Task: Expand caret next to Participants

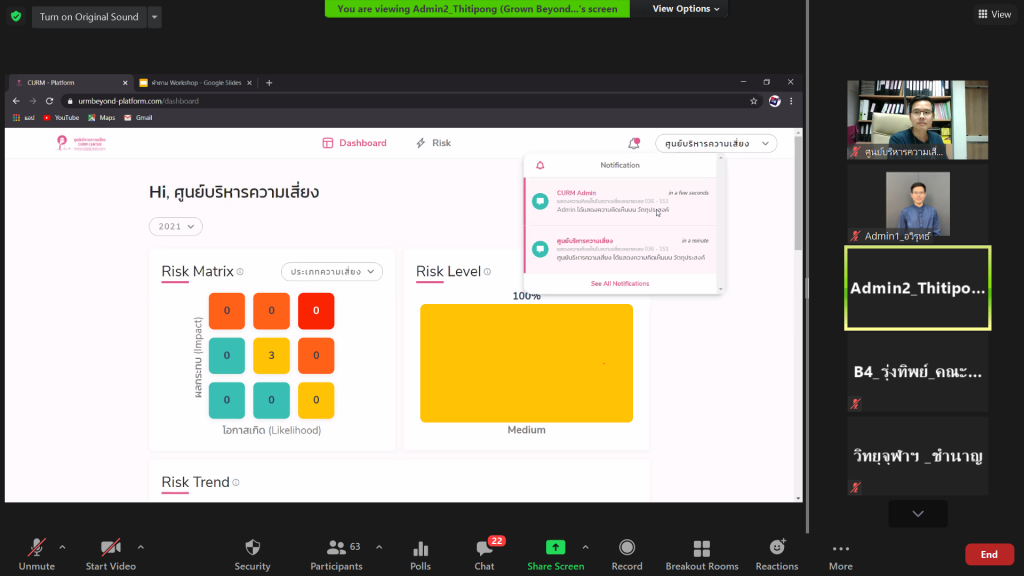Action: [379, 547]
